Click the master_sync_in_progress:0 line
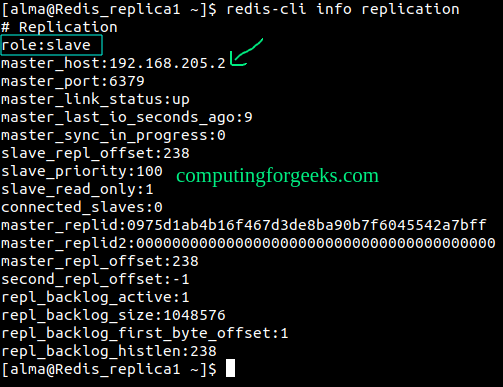Viewport: 503px width, 387px height. pos(113,135)
